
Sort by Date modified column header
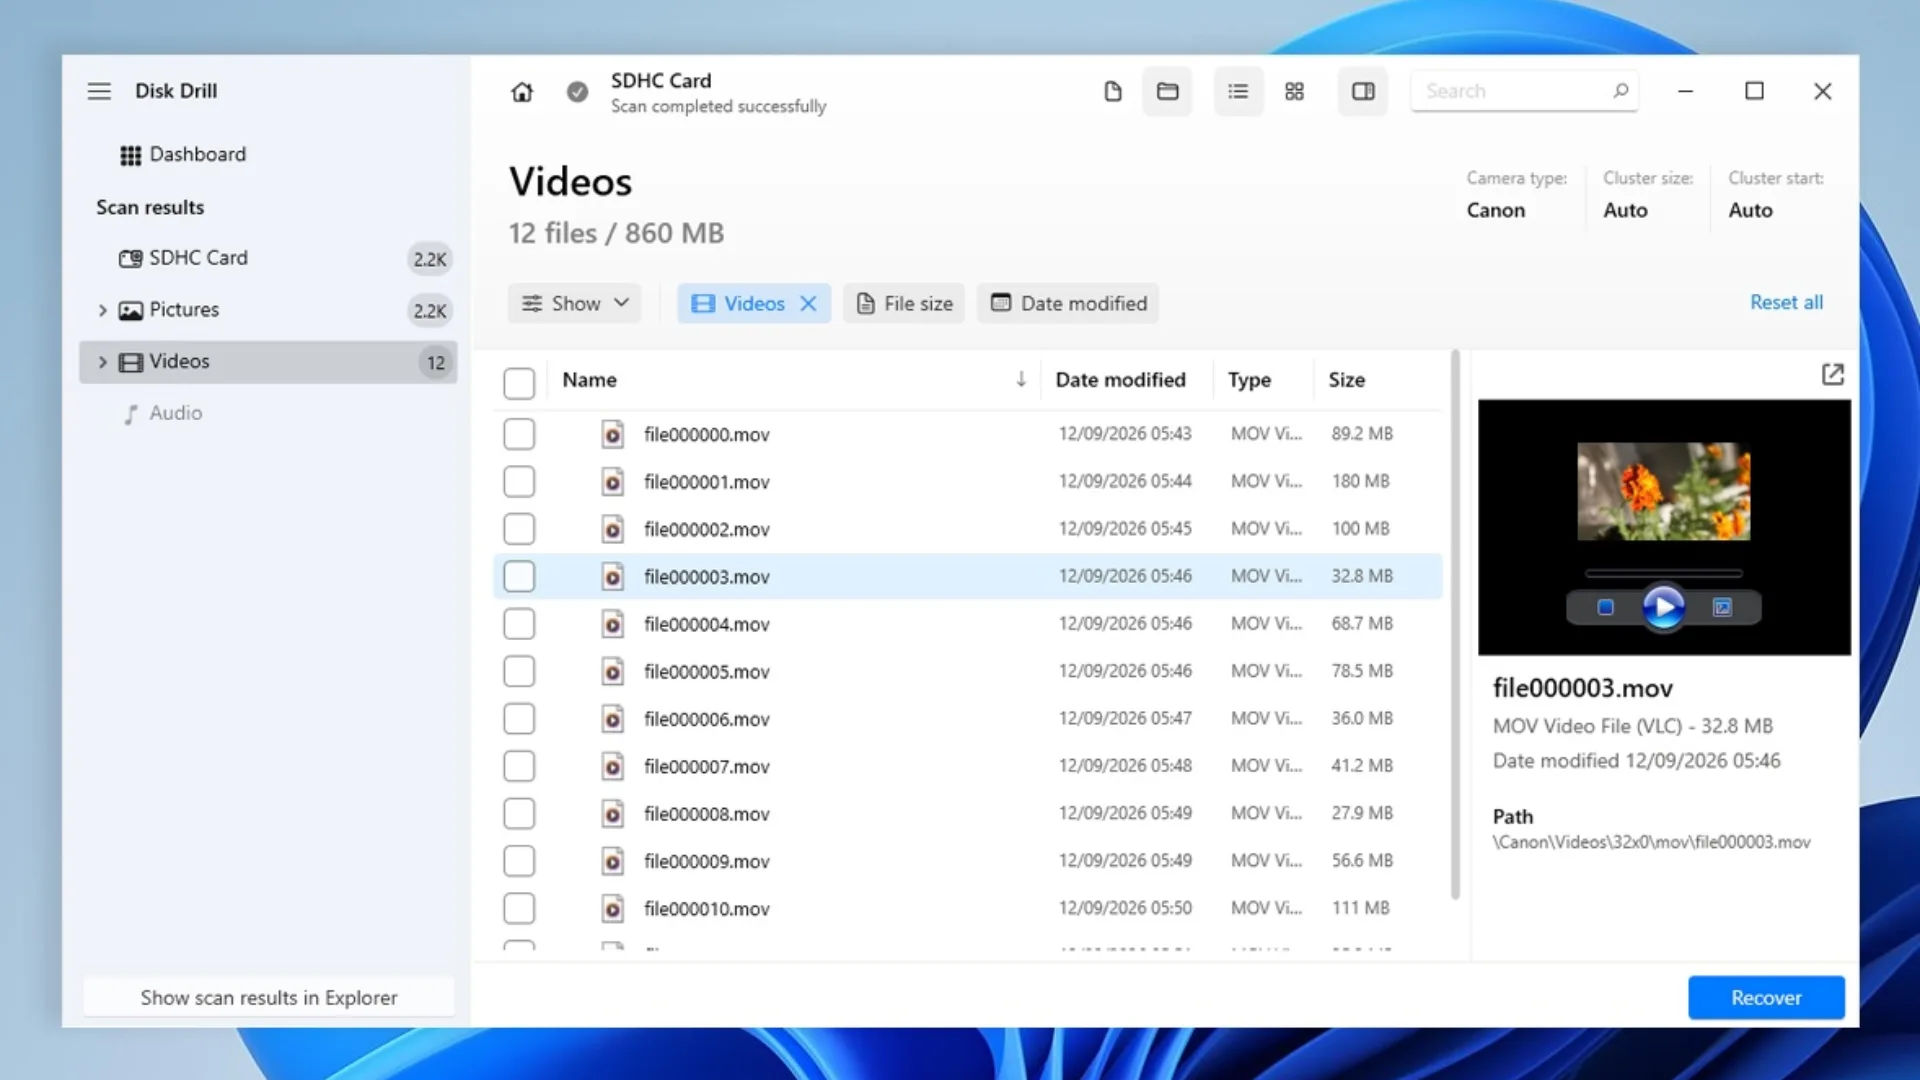click(x=1120, y=380)
